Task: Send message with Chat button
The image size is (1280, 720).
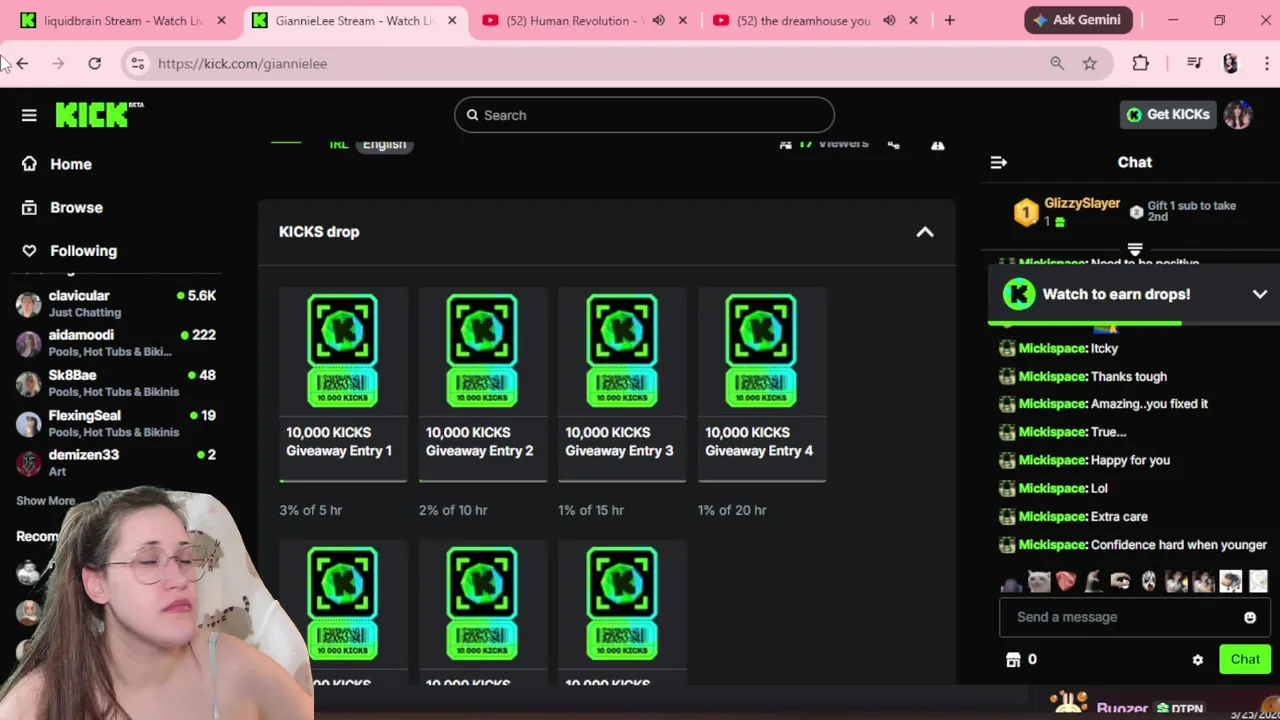Action: click(1245, 659)
